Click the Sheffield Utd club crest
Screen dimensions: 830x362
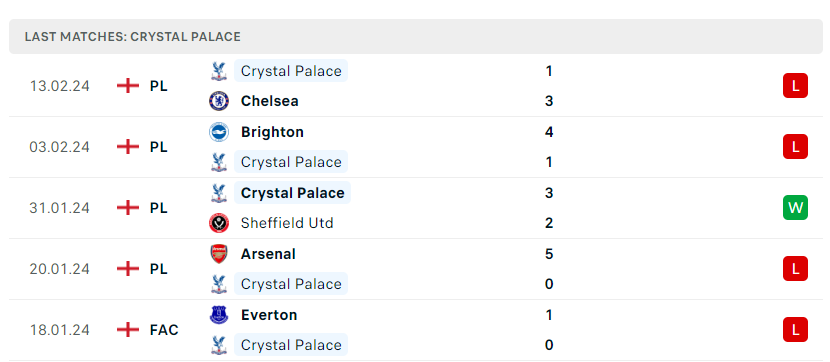(219, 223)
